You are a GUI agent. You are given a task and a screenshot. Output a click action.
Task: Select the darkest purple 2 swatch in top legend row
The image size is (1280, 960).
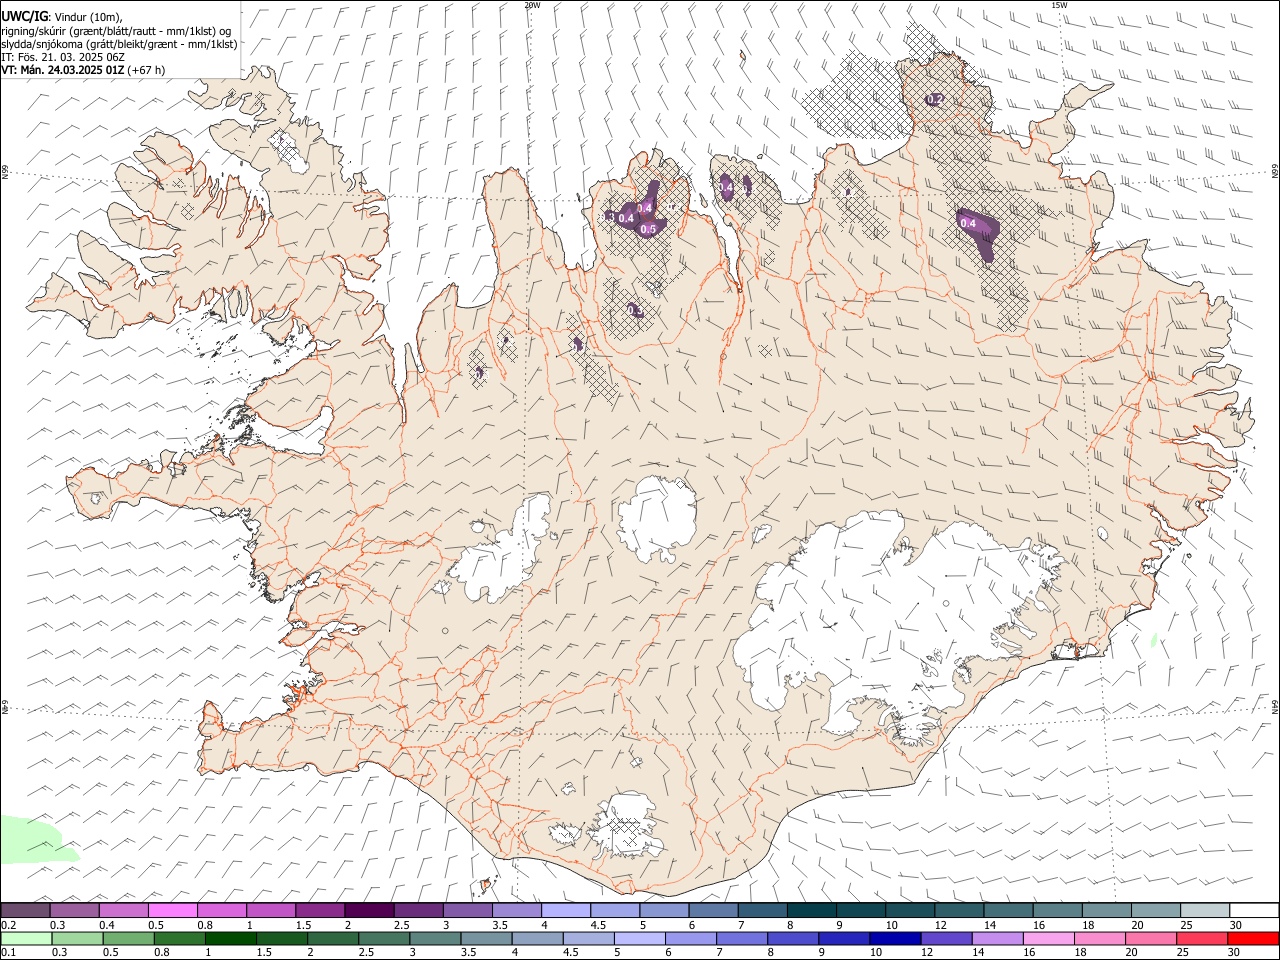[369, 911]
